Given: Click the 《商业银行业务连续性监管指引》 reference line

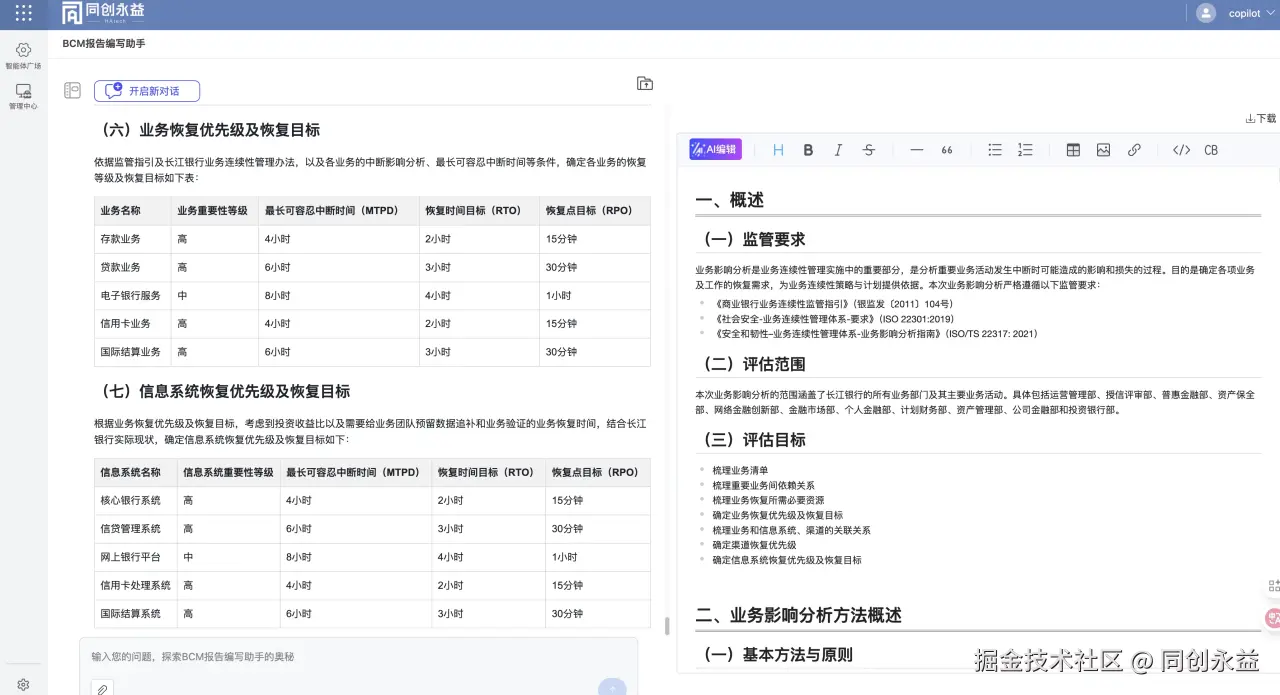Looking at the screenshot, I should [x=832, y=304].
